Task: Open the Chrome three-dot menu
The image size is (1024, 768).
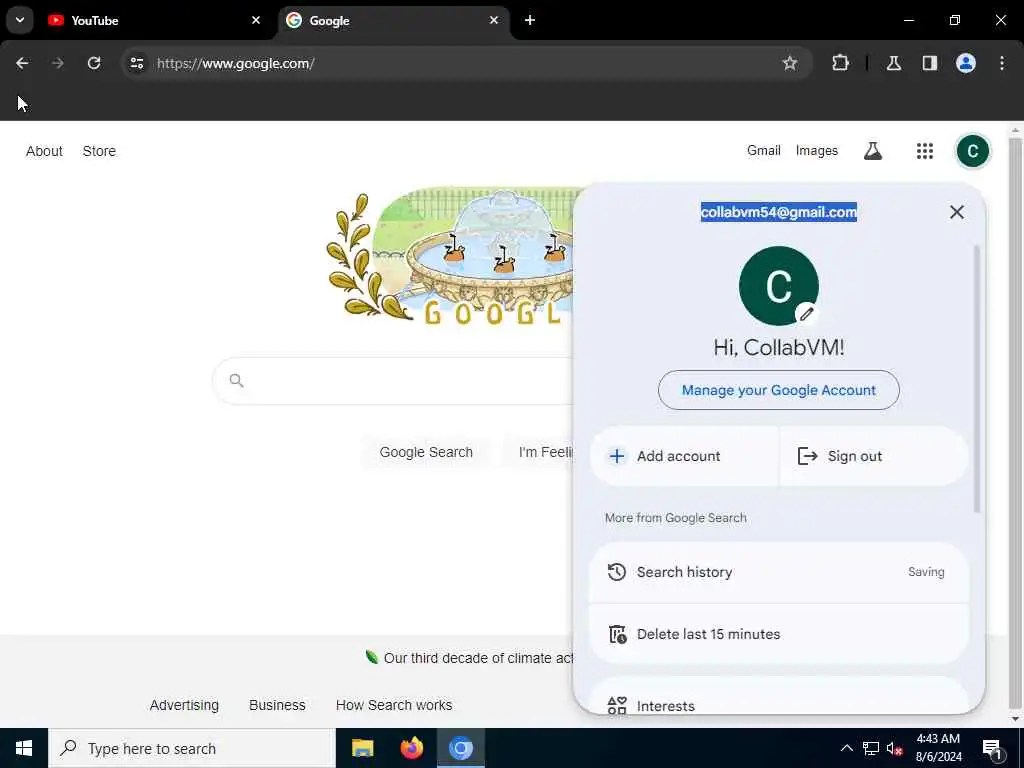Action: pos(1001,63)
